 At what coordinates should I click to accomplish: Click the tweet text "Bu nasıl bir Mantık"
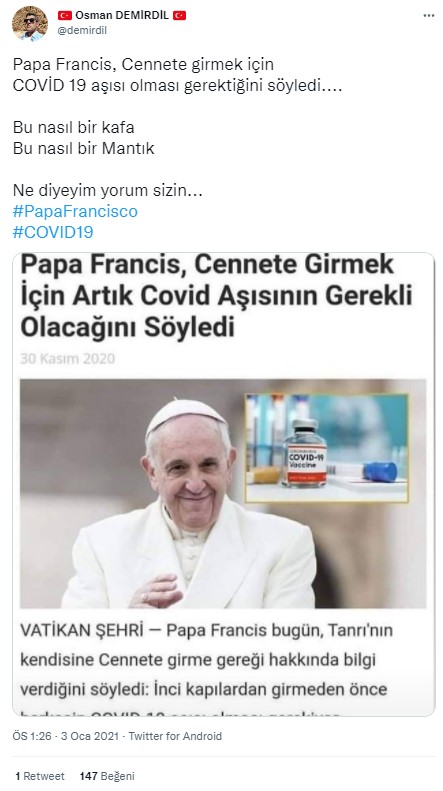pos(83,148)
